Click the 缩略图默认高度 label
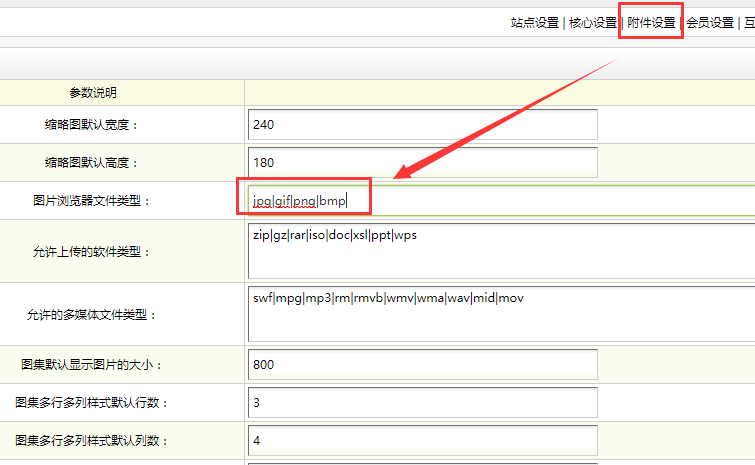 pyautogui.click(x=93, y=162)
